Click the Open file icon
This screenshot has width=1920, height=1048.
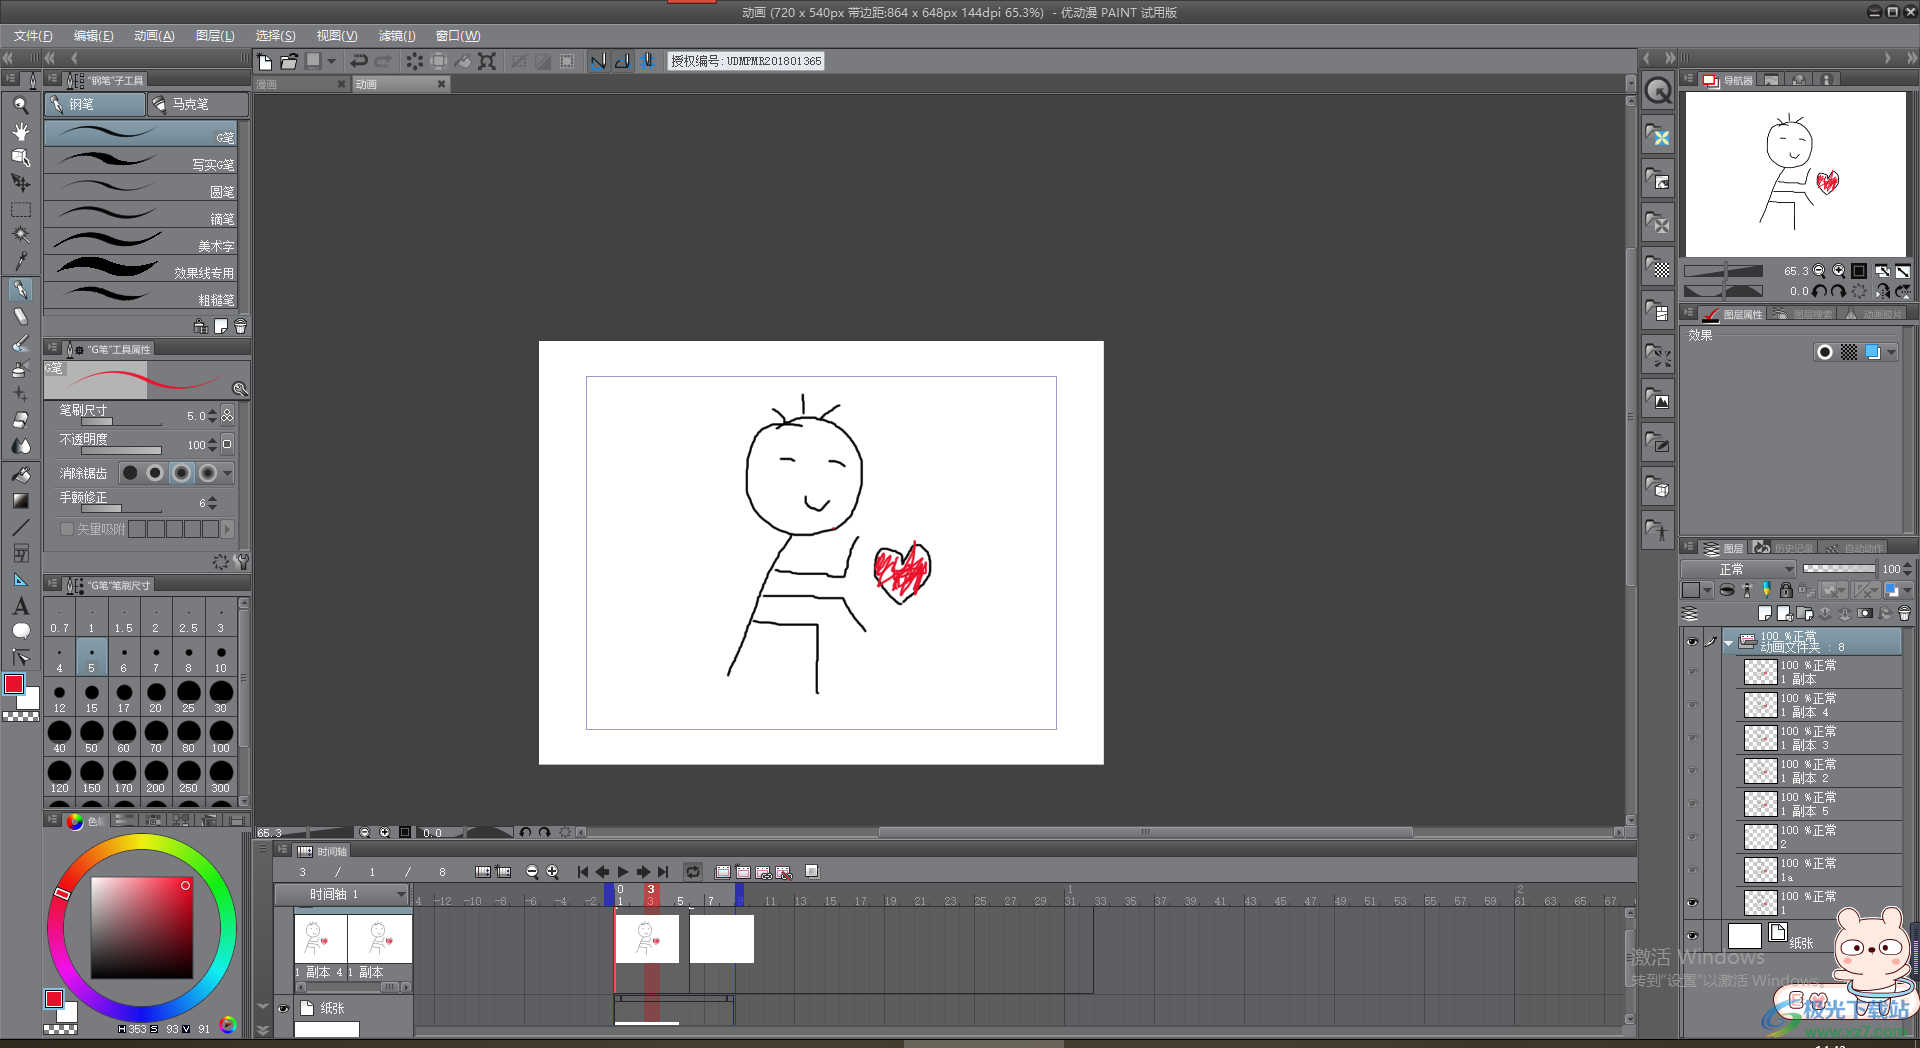click(x=289, y=62)
